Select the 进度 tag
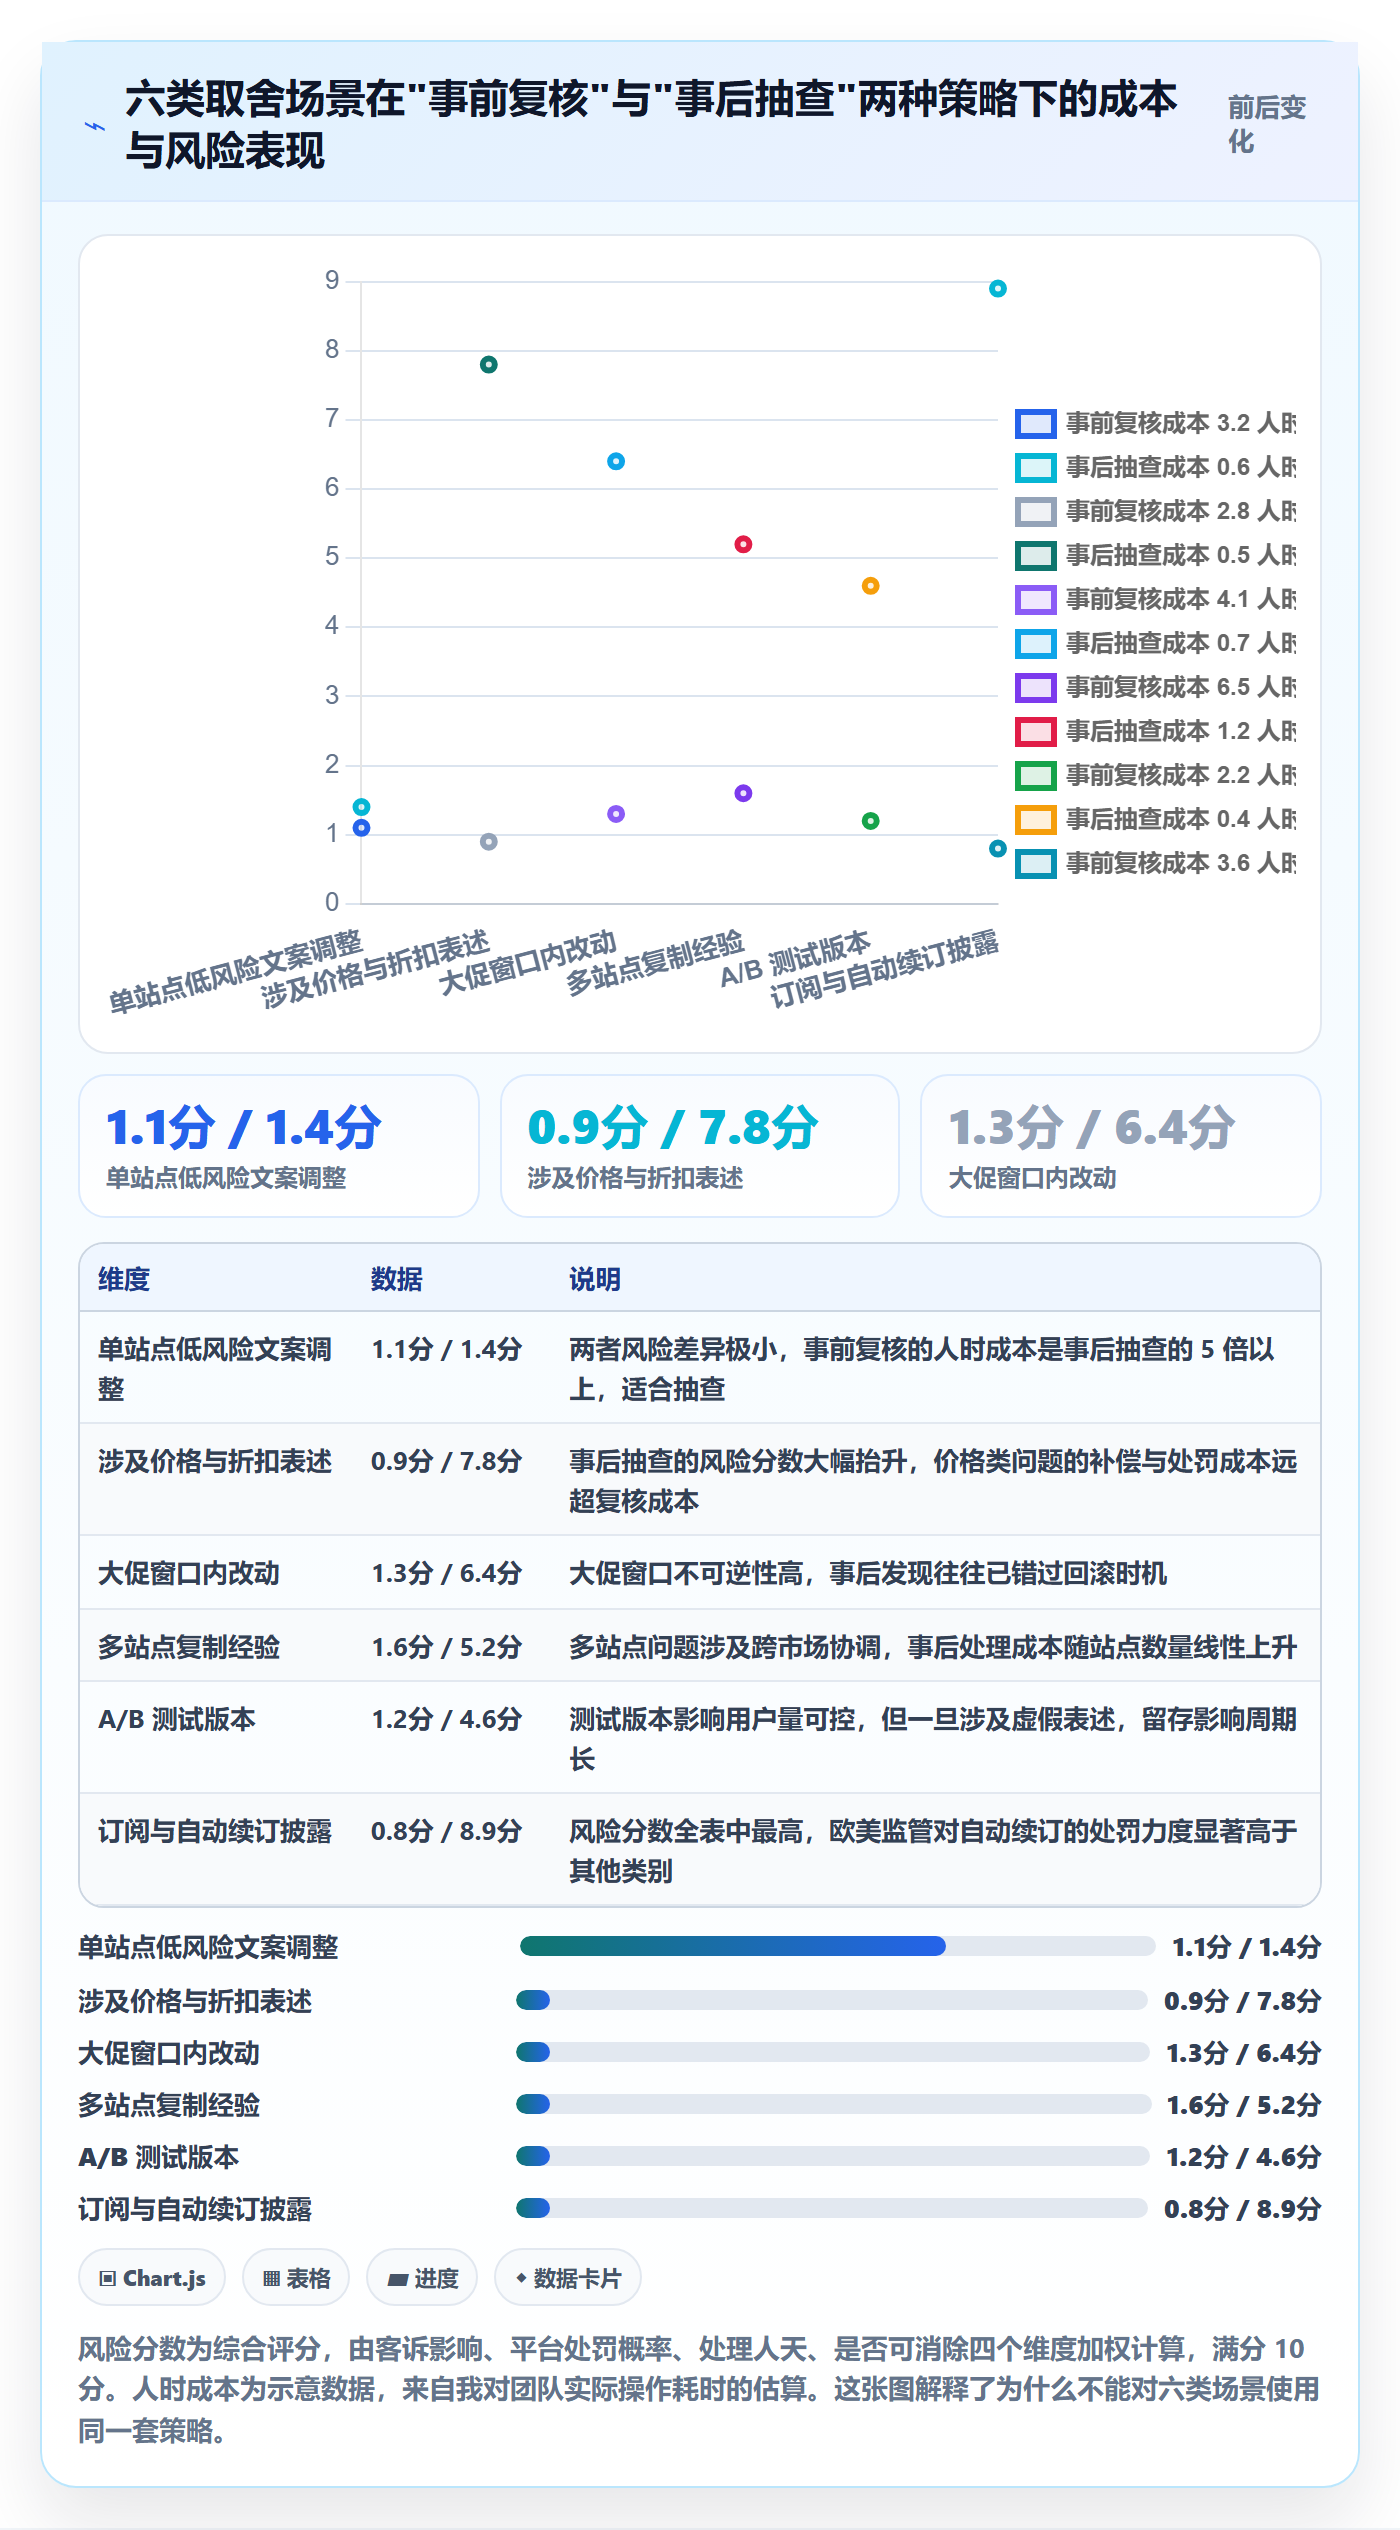The image size is (1400, 2530). pyautogui.click(x=422, y=2278)
